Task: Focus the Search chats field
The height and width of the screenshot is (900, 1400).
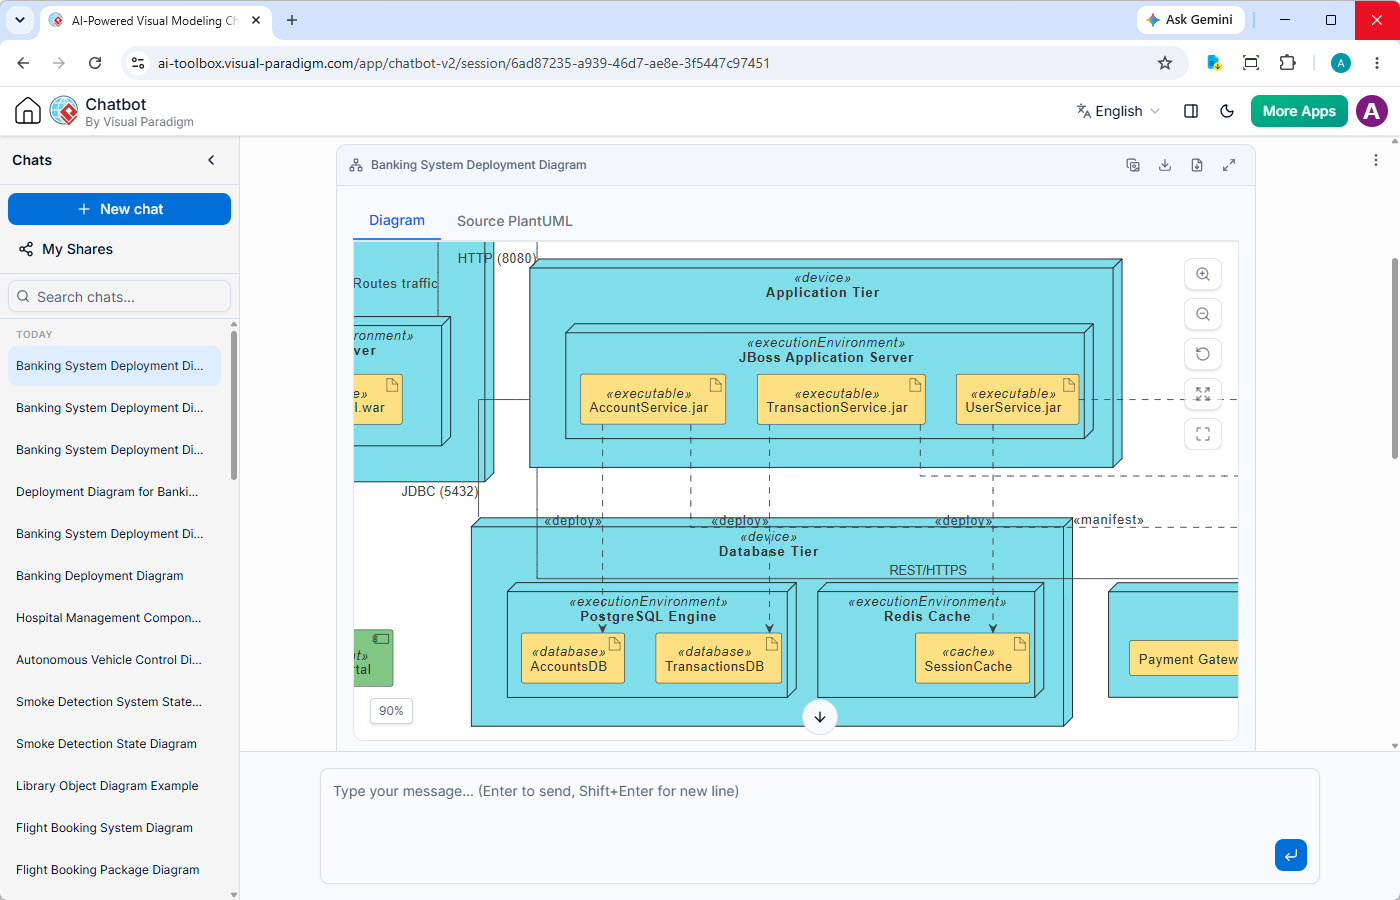Action: tap(120, 296)
